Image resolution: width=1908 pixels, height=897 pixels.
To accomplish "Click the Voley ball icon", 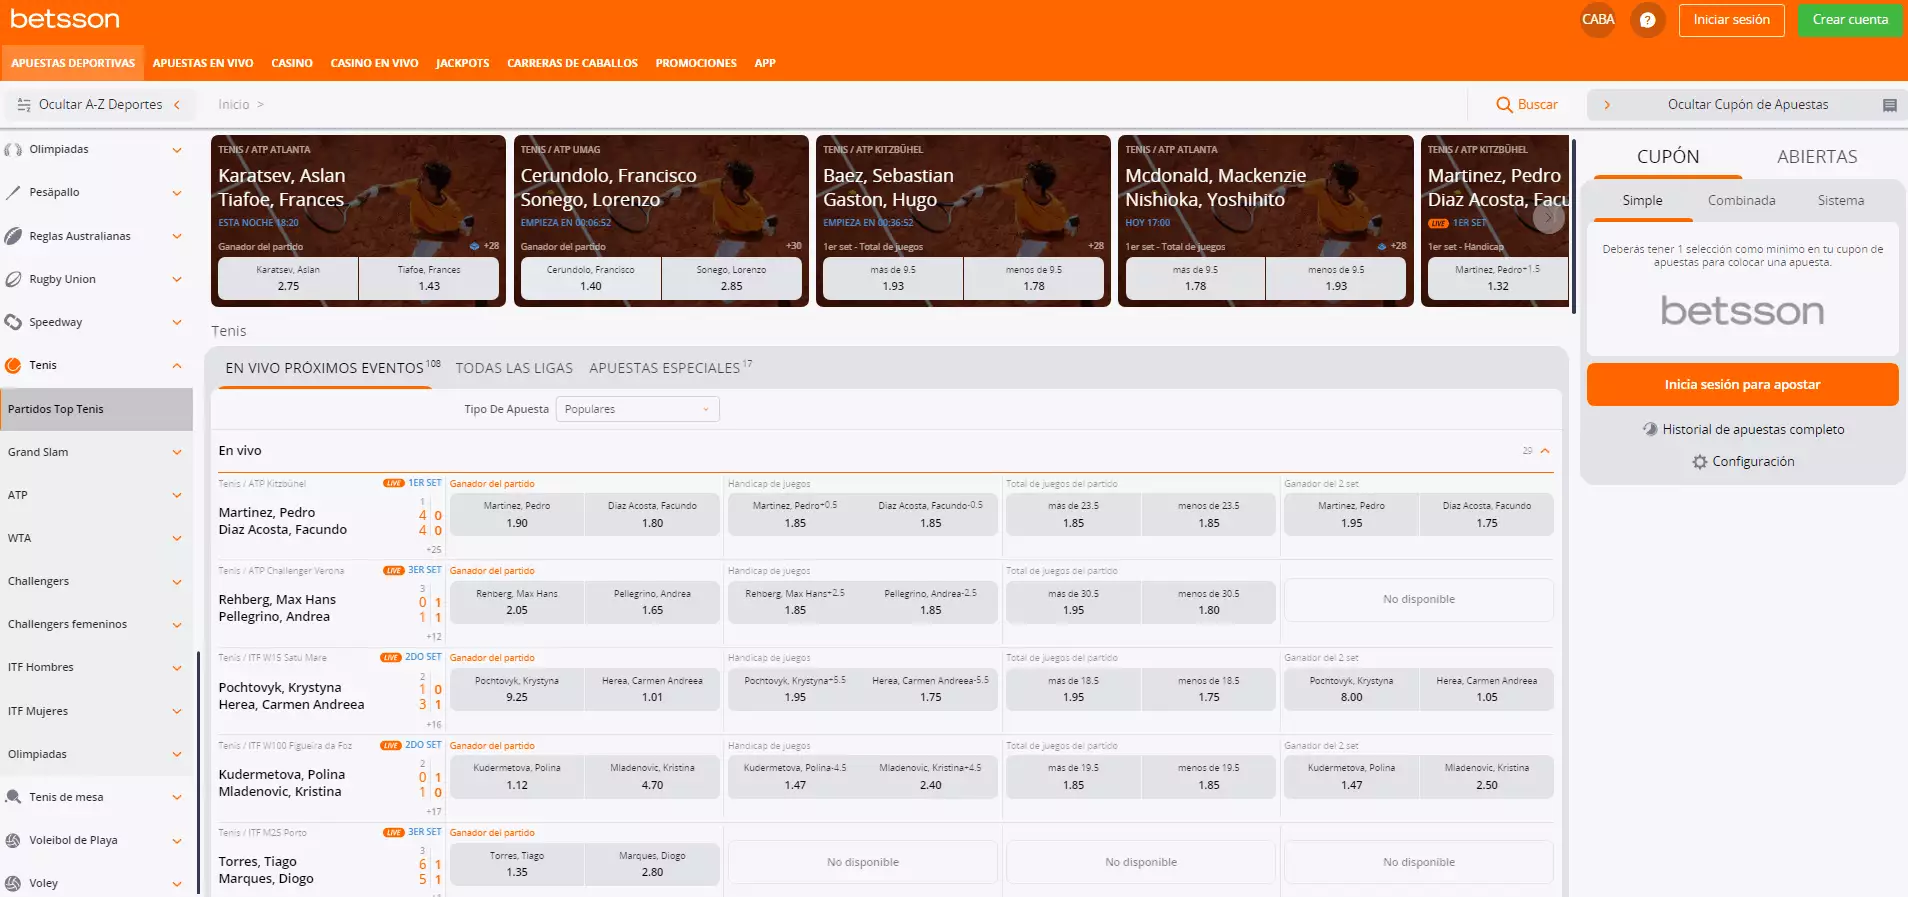I will point(13,884).
